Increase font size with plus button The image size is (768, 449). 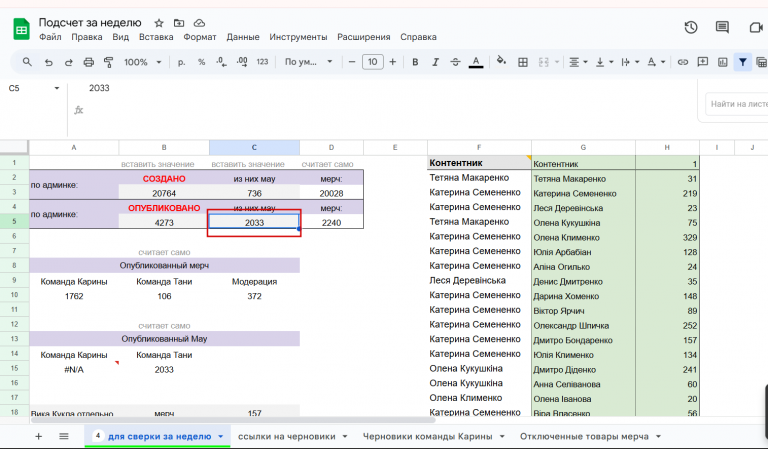coord(392,62)
